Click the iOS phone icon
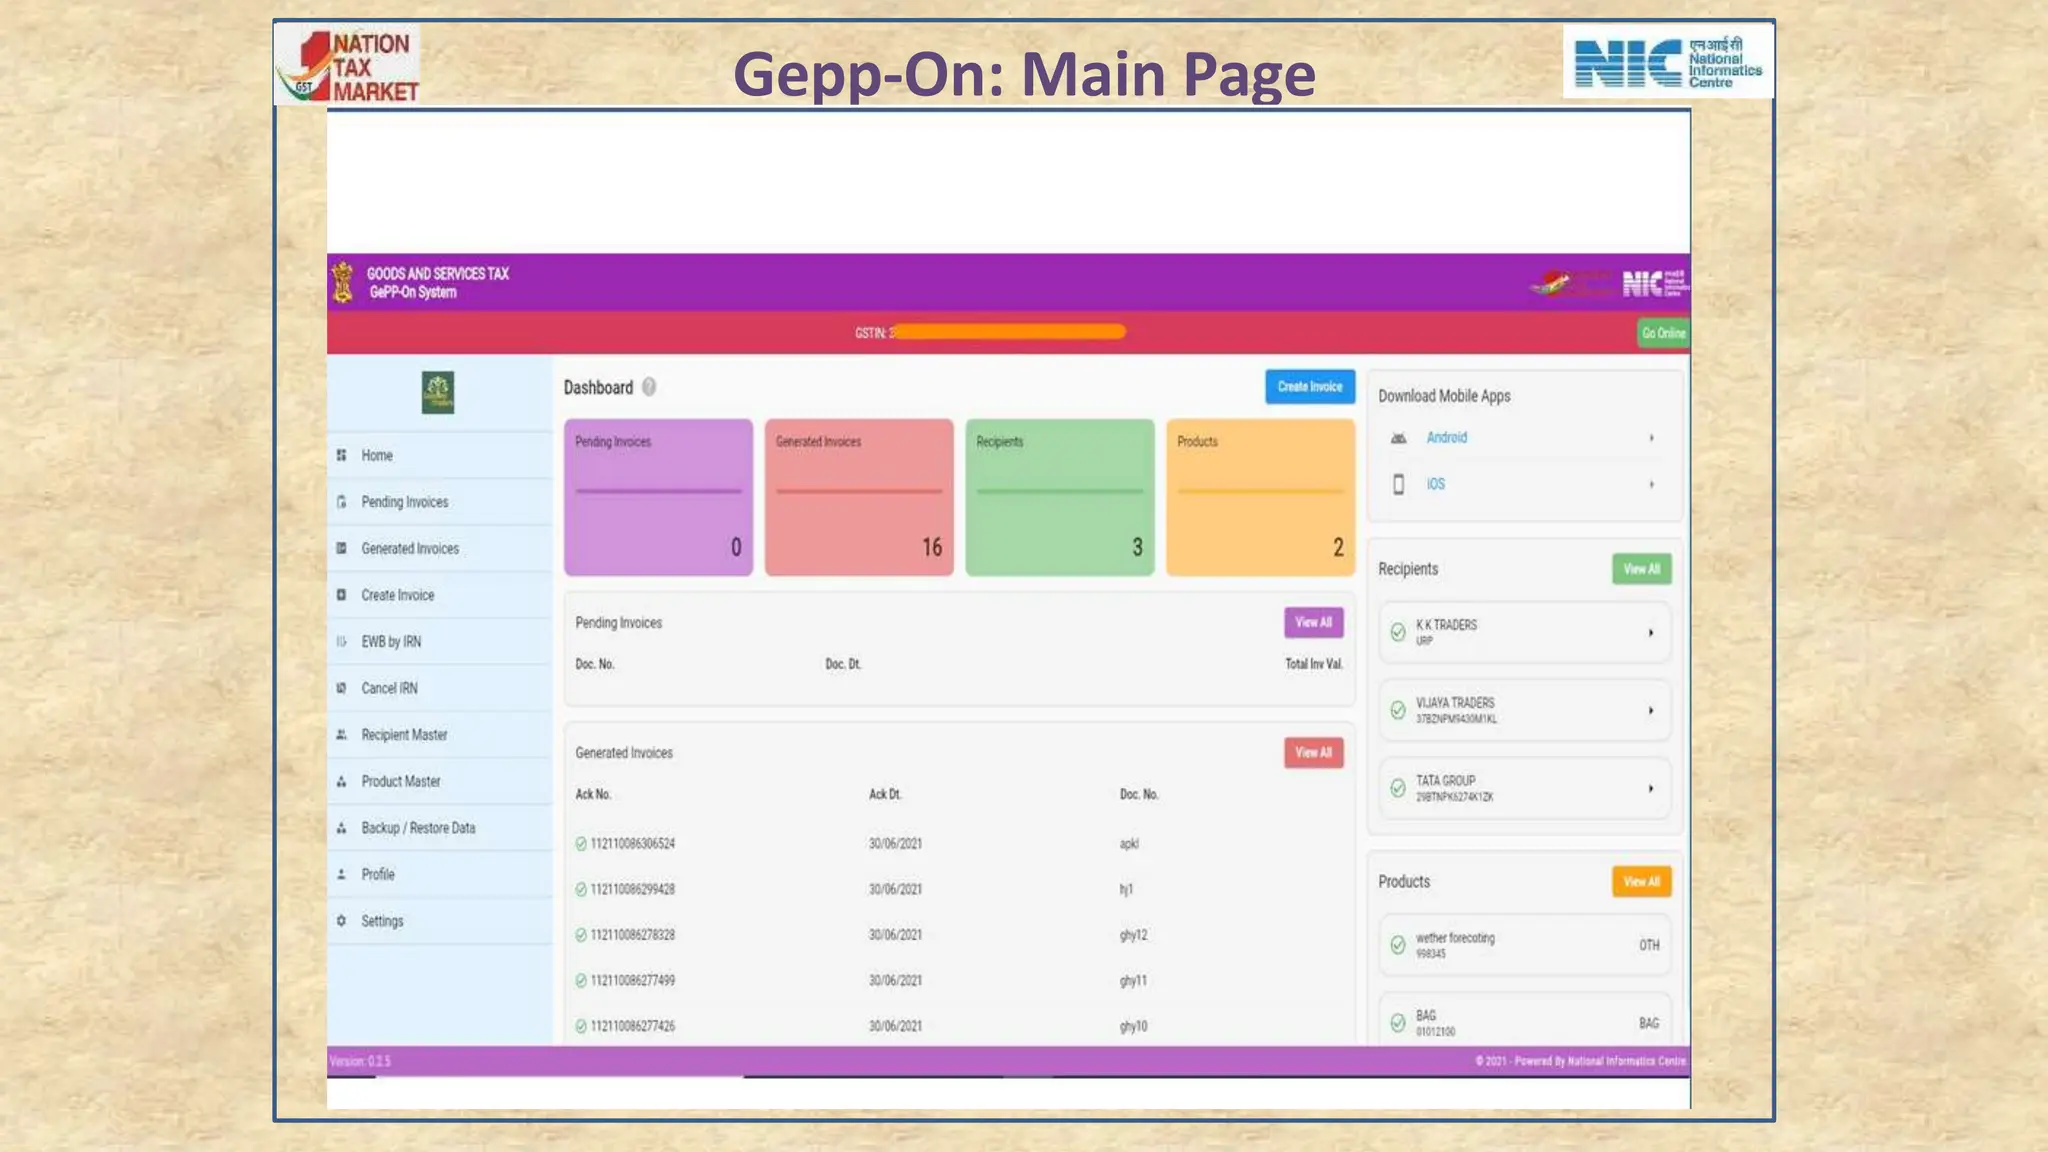The height and width of the screenshot is (1152, 2048). [1399, 484]
